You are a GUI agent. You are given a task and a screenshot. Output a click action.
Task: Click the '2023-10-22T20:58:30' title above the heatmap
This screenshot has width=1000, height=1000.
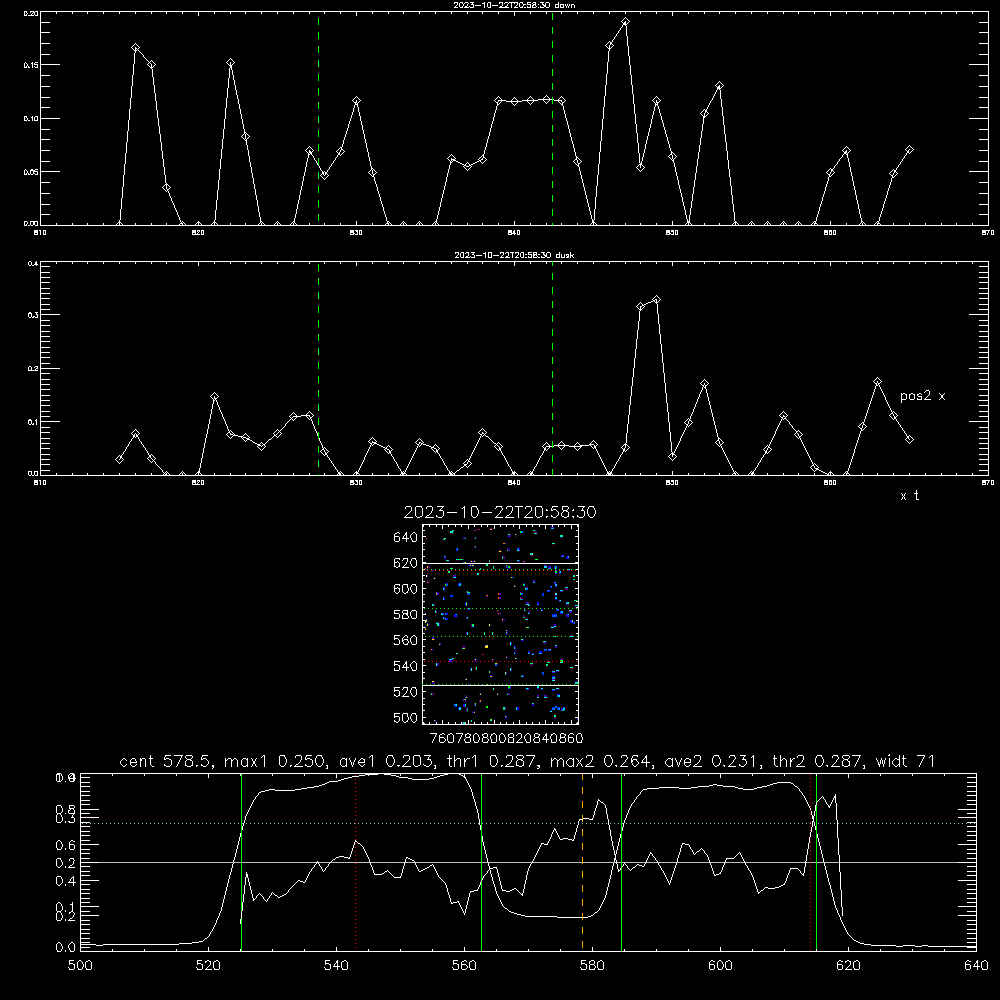(500, 512)
